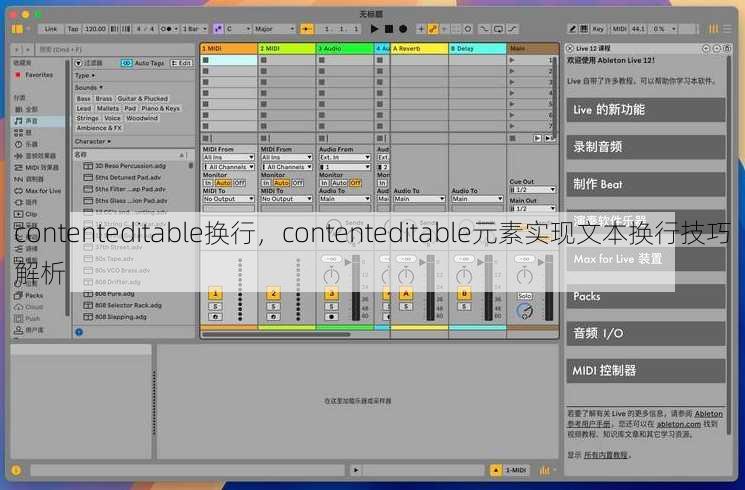Filter by the Bass tag
745x490 pixels.
(84, 98)
